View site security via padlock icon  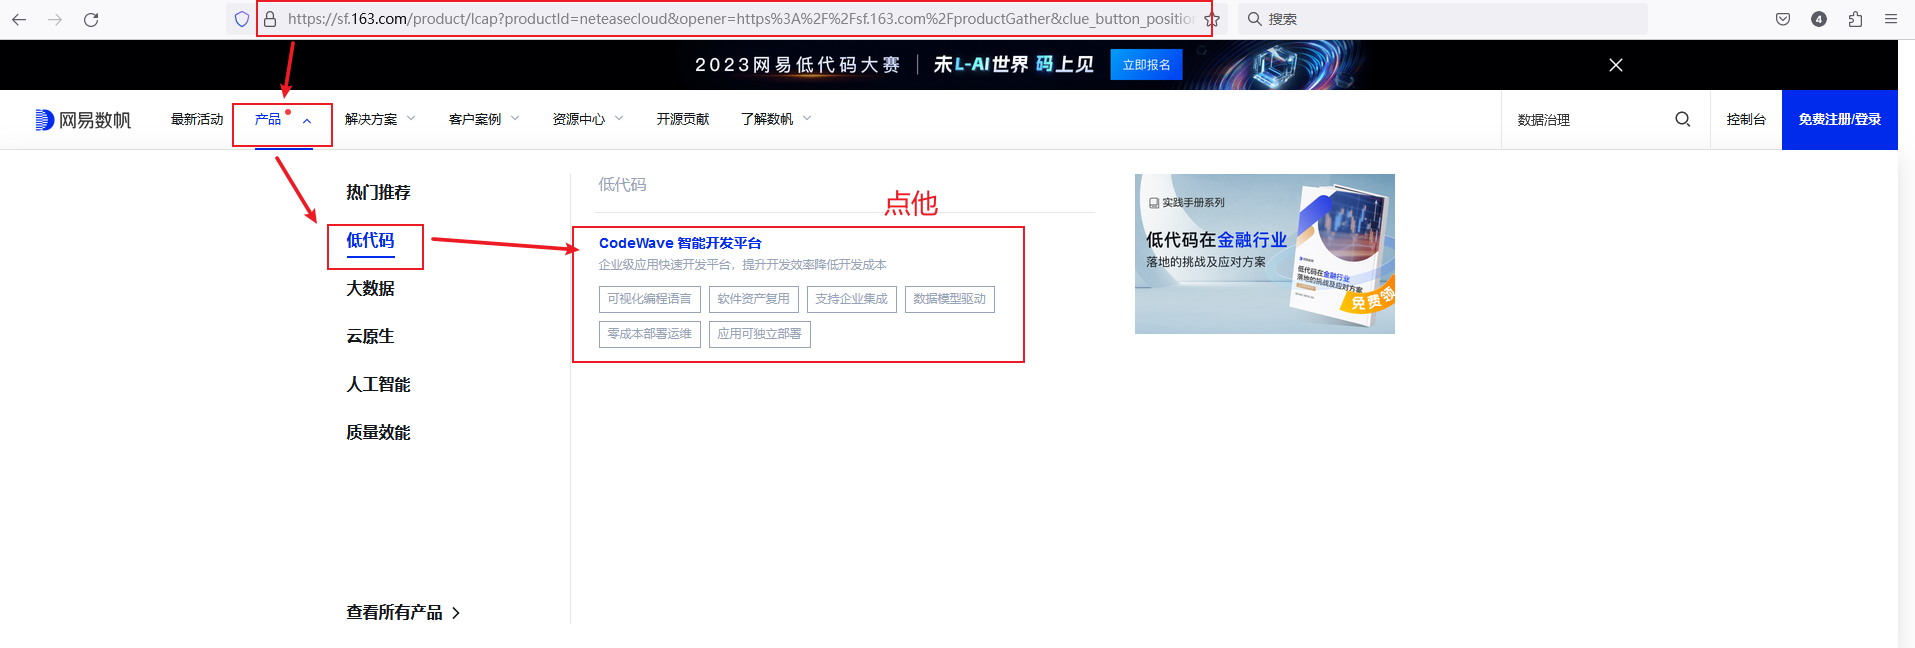[270, 19]
